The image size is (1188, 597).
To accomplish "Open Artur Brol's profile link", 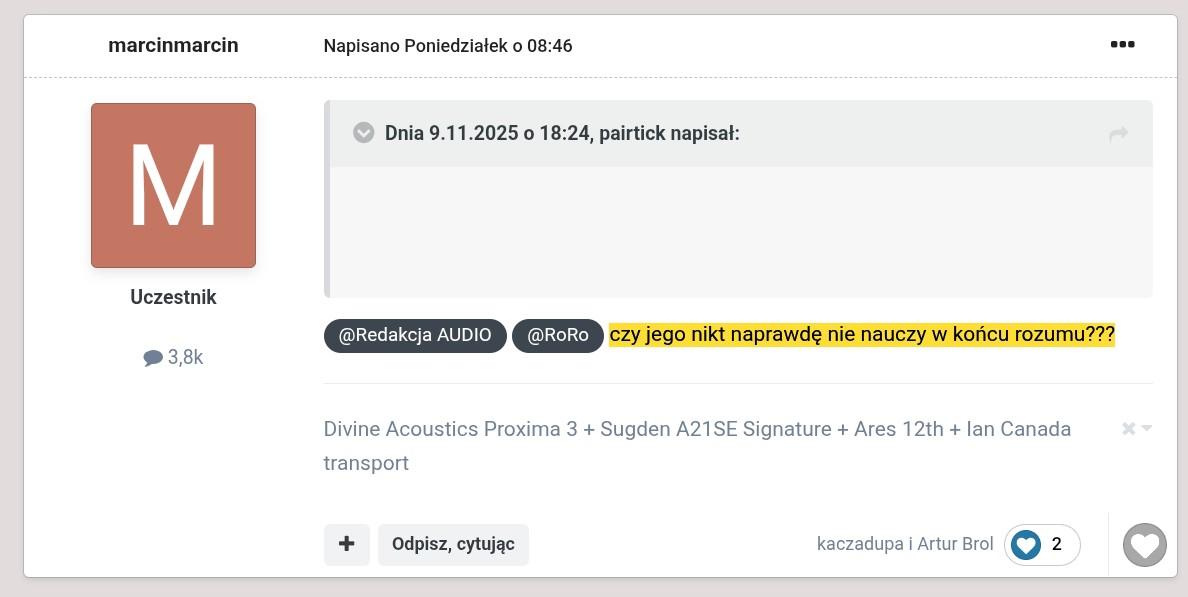I will tap(955, 544).
